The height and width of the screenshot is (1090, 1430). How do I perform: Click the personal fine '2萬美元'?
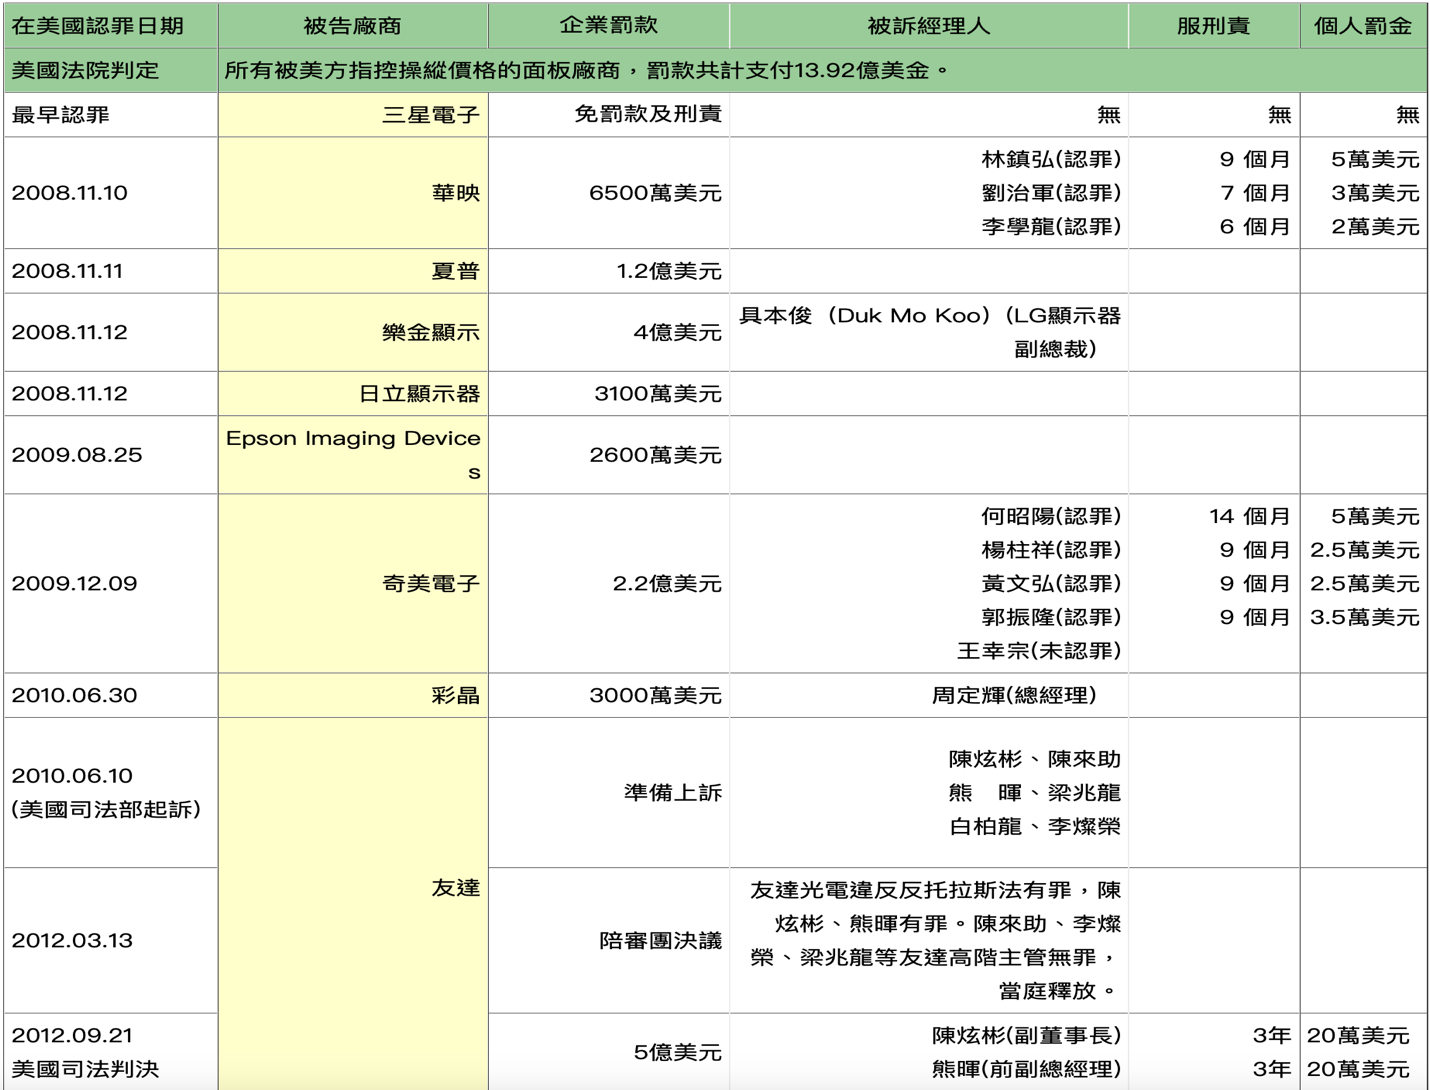click(1375, 227)
